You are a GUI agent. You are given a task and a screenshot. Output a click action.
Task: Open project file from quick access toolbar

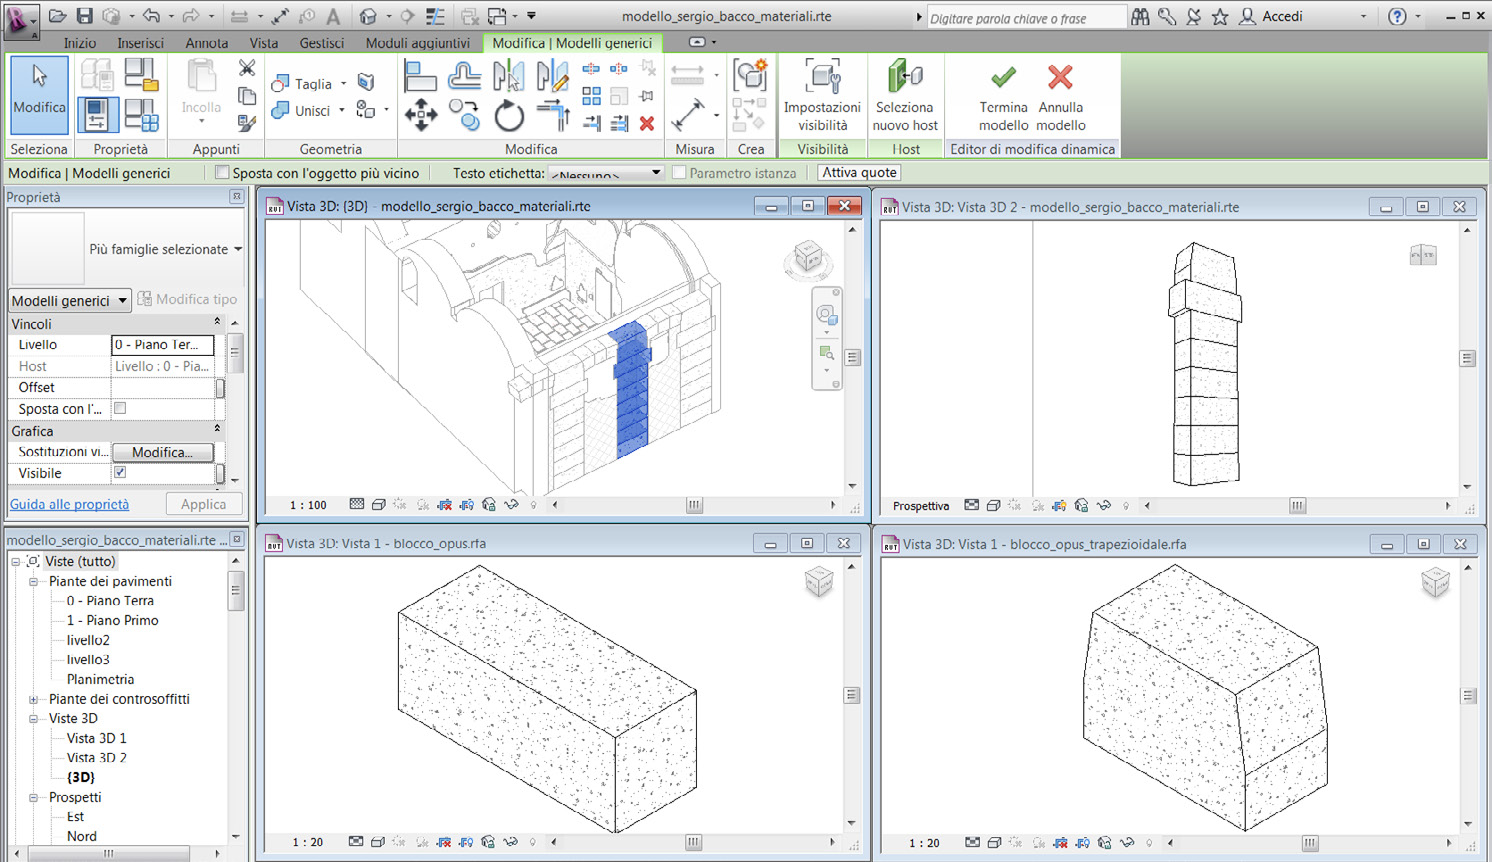[x=57, y=16]
